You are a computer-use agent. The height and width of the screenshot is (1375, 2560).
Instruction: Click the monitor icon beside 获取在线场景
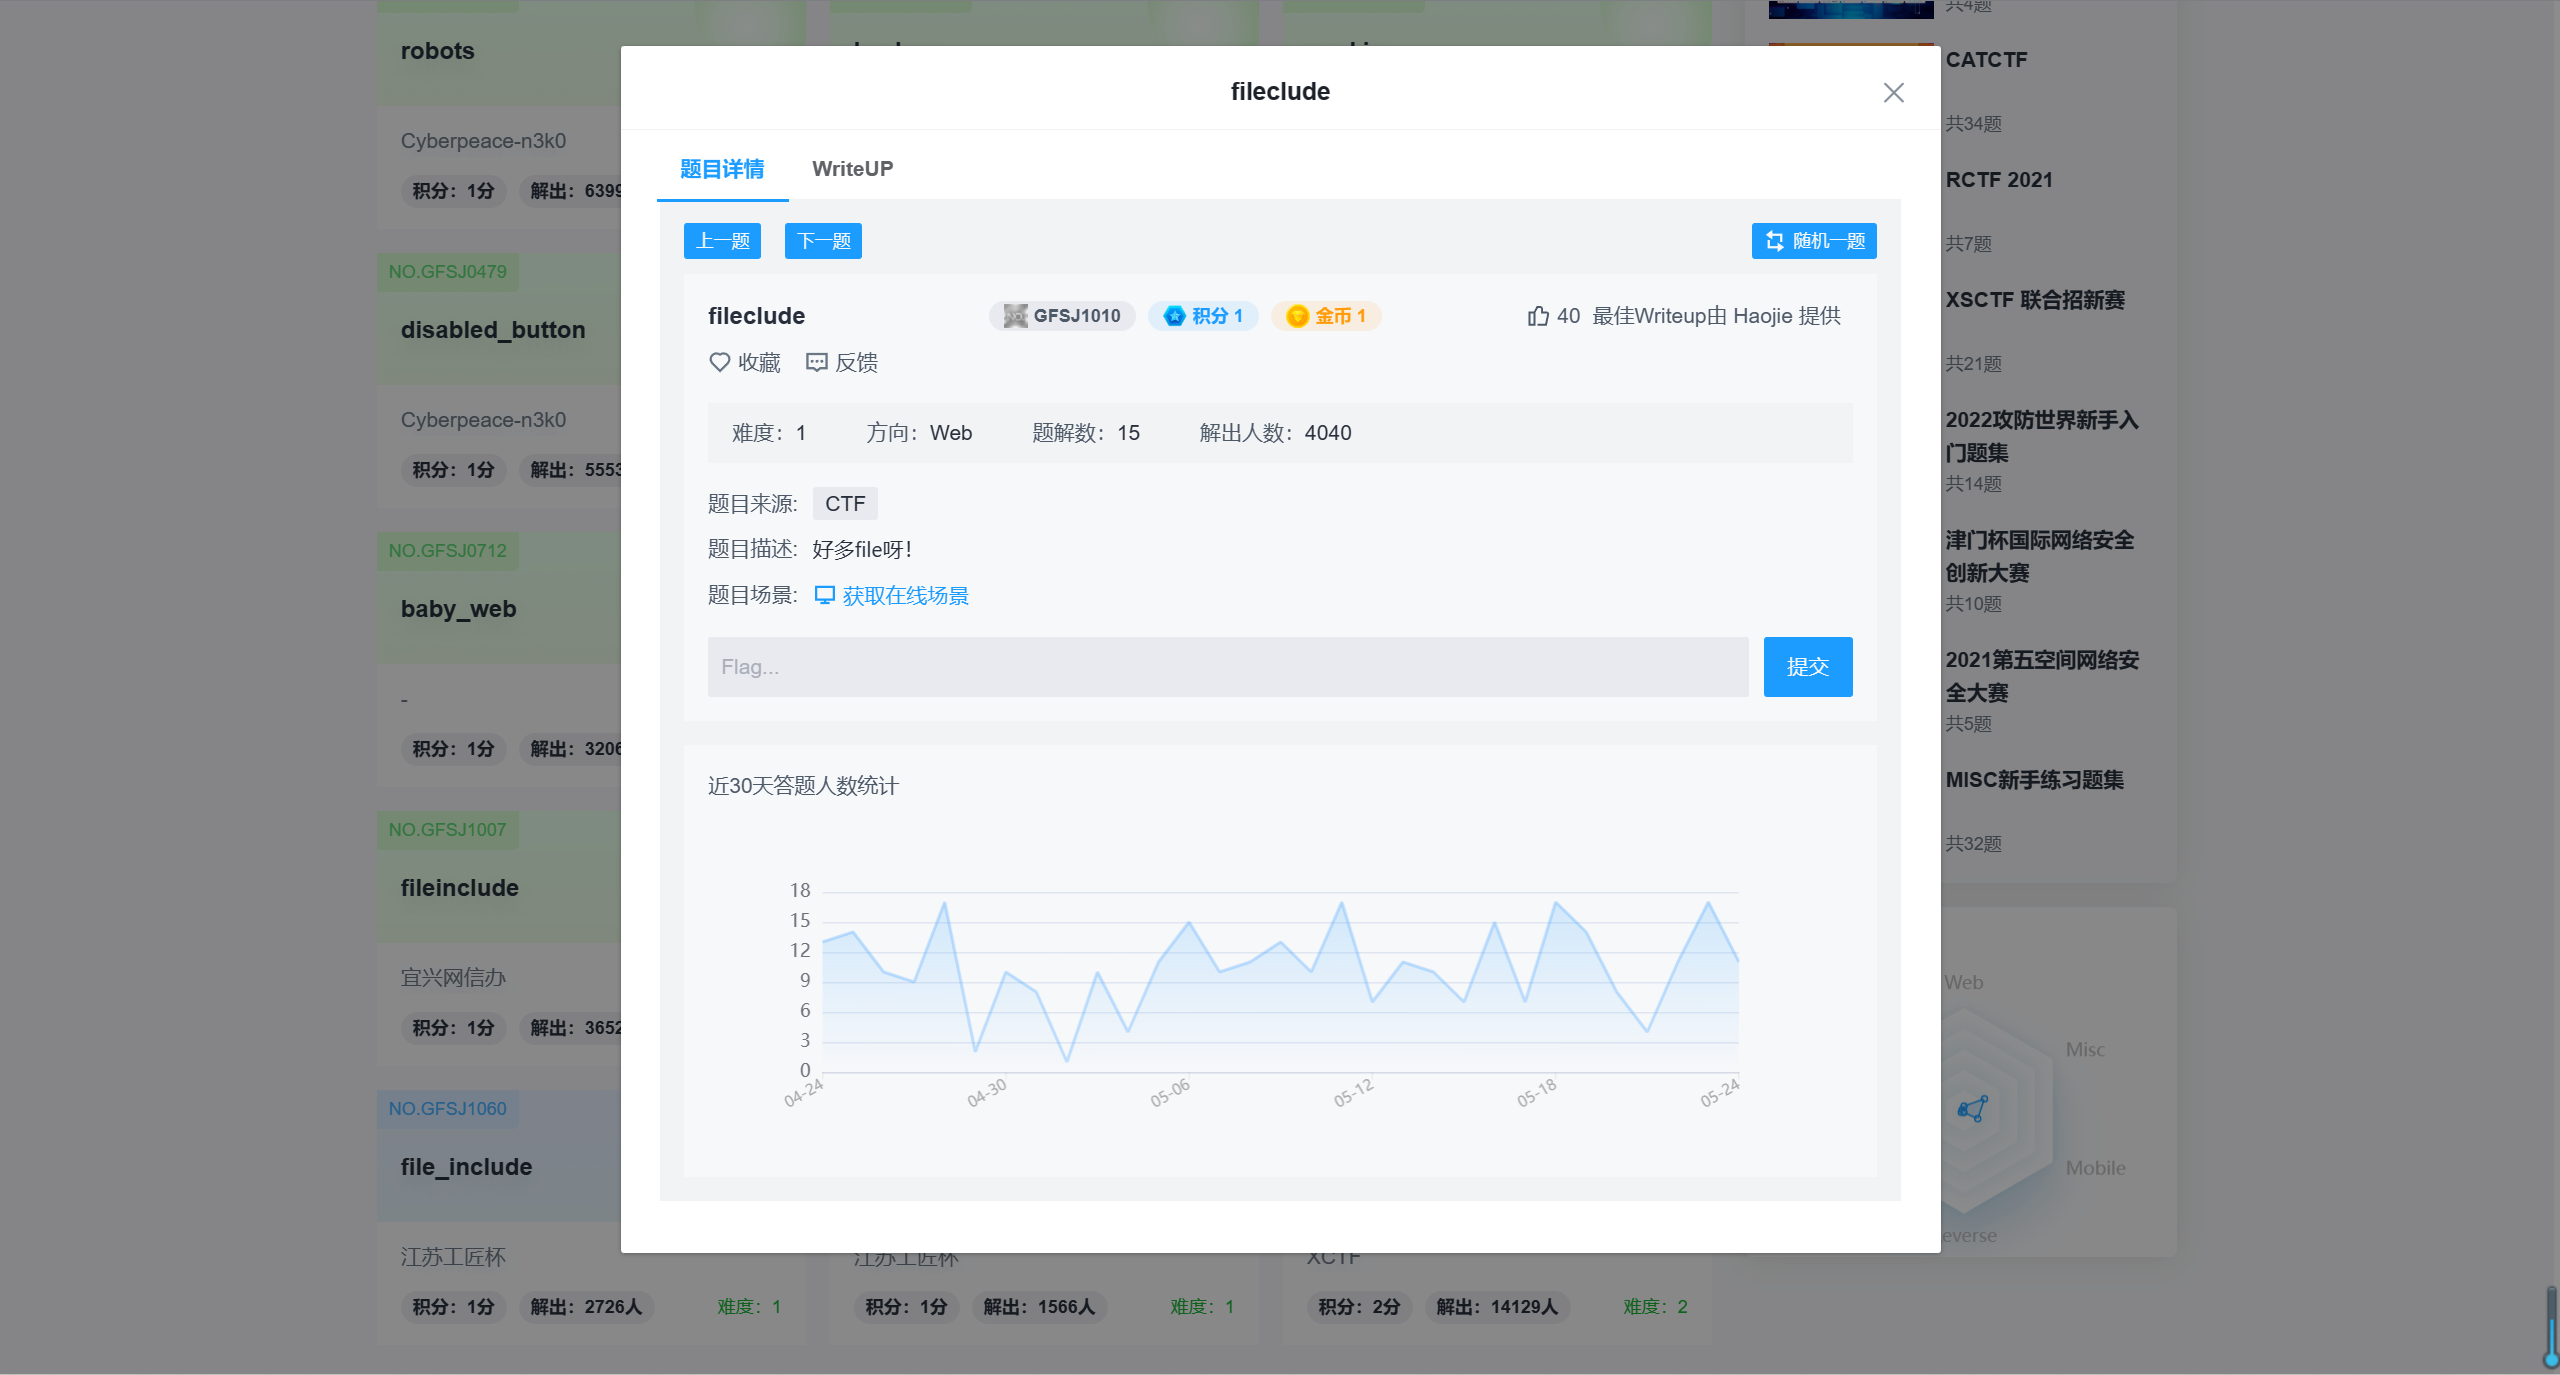822,595
